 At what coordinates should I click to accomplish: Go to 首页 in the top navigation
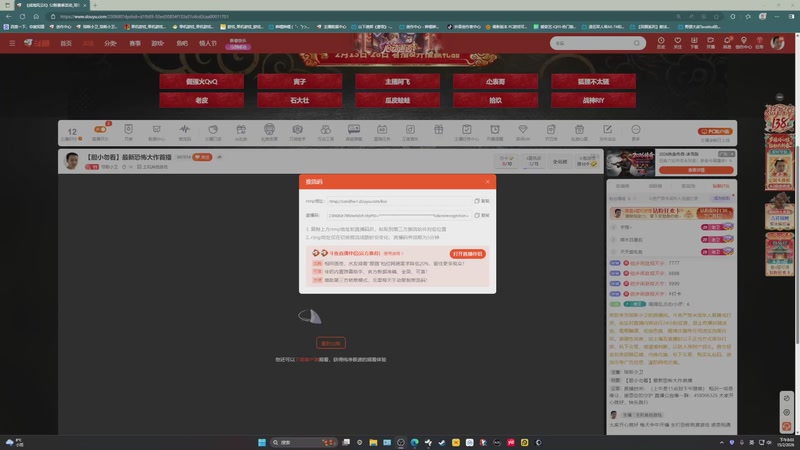click(x=66, y=43)
